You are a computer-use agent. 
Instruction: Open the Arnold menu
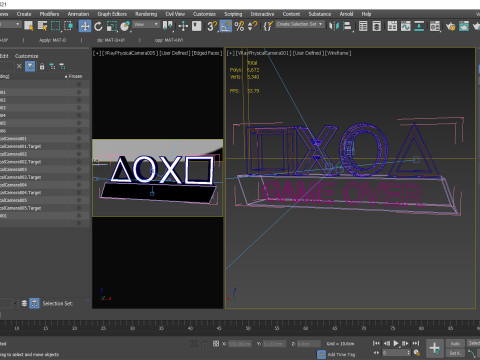tap(346, 14)
